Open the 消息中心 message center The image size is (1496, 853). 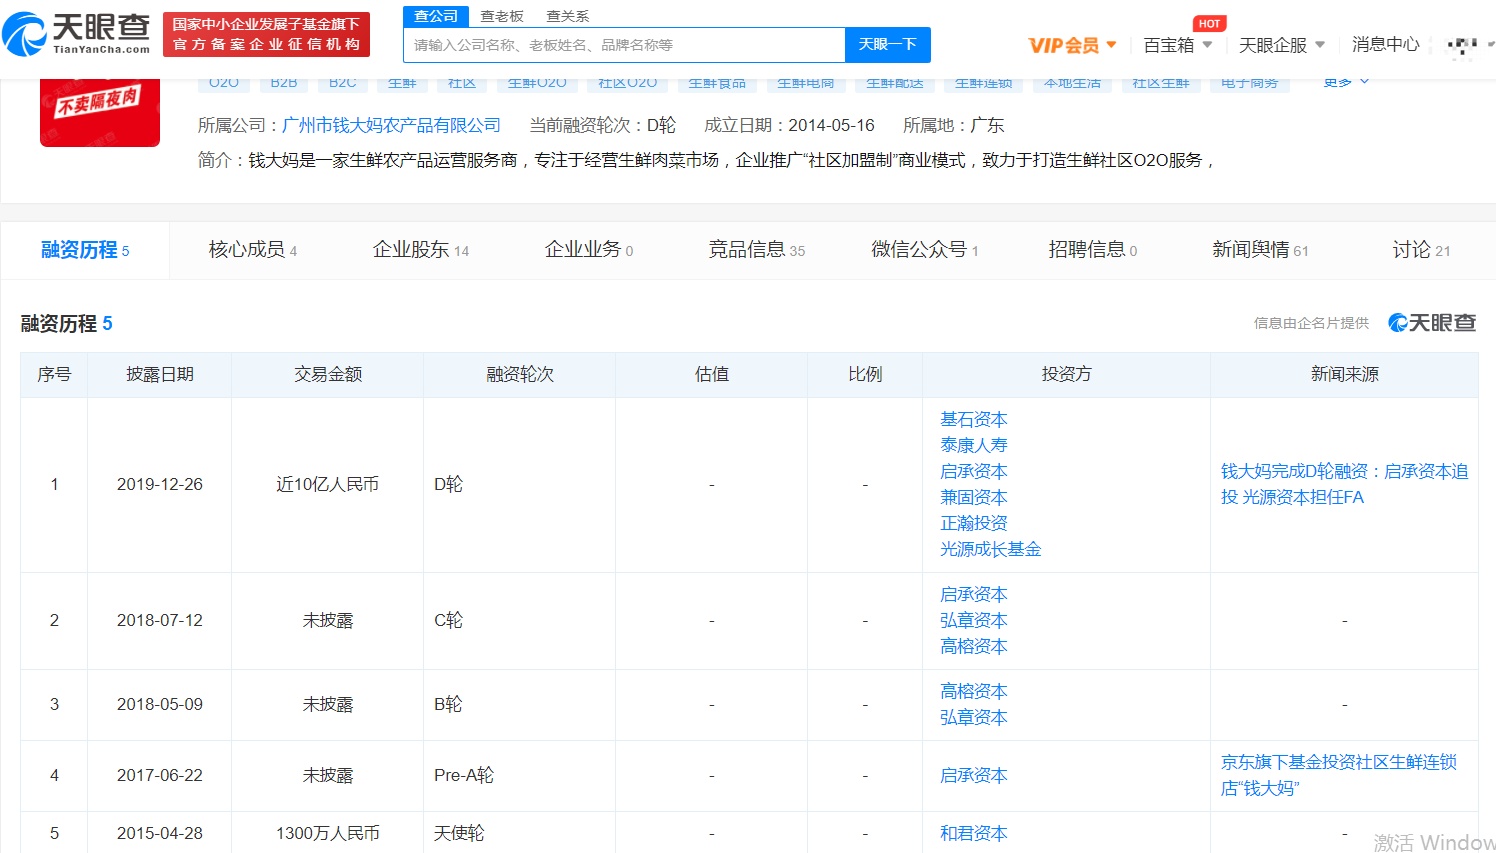1386,44
